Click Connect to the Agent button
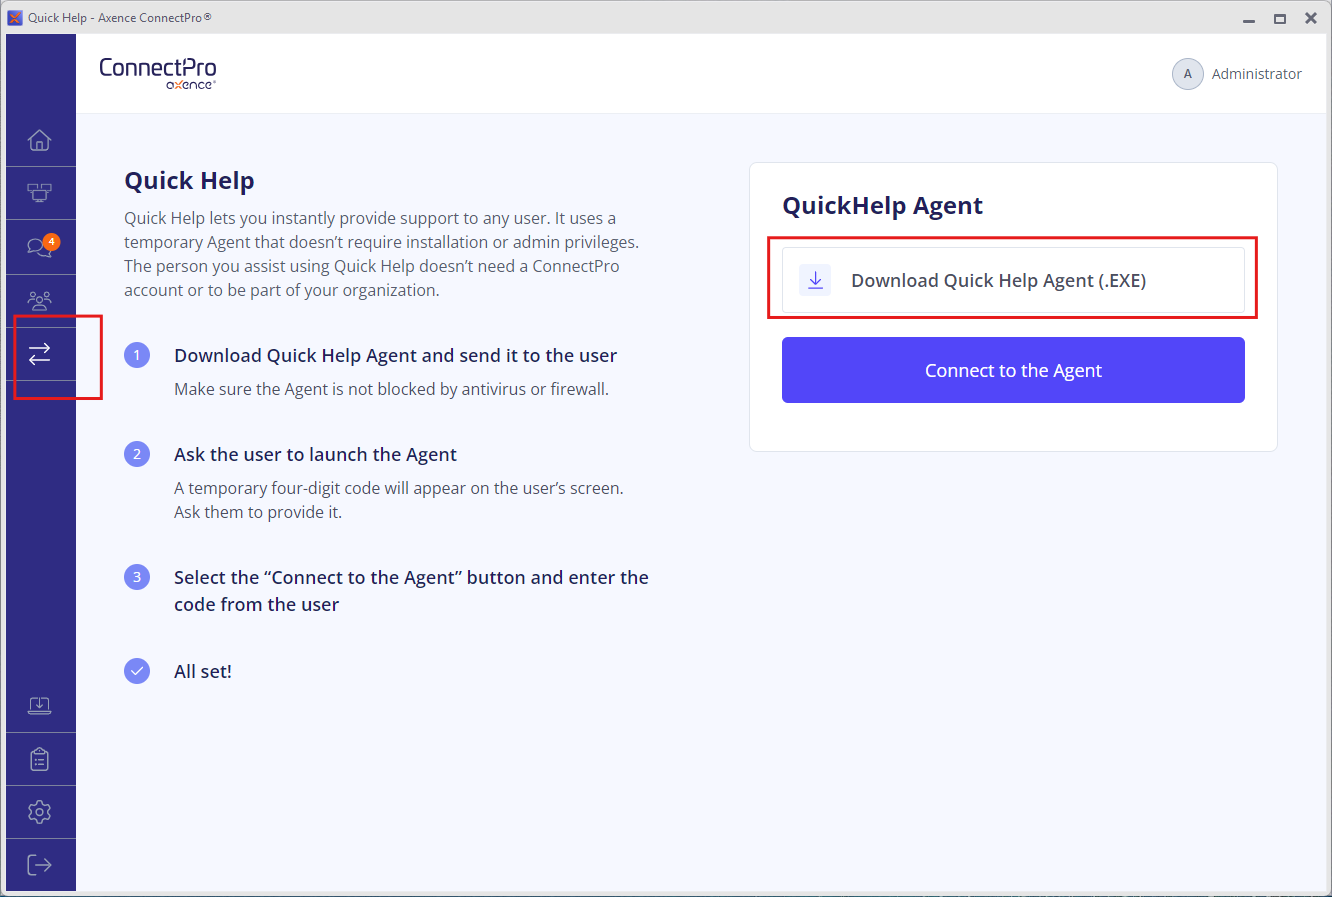This screenshot has height=897, width=1332. [1013, 370]
